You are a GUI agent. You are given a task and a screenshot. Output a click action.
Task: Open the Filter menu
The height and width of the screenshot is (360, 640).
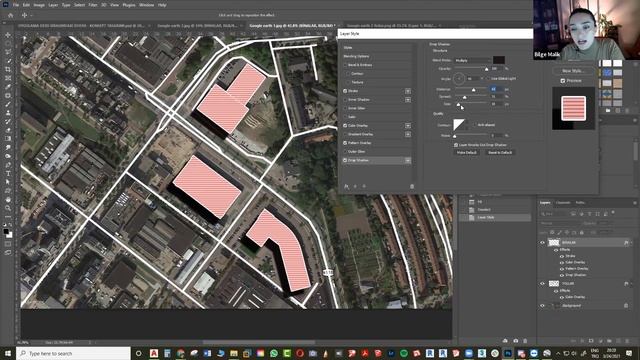coord(93,5)
